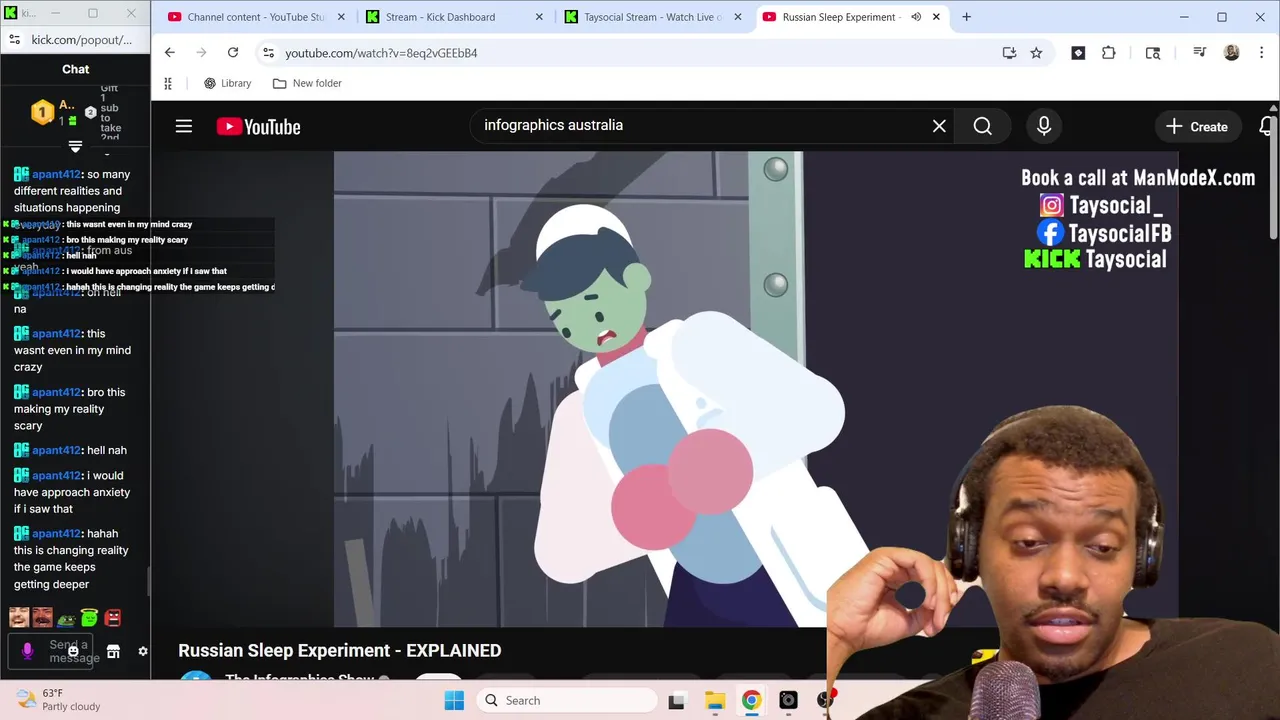The height and width of the screenshot is (720, 1280).
Task: Open the Chrome profile avatar
Action: 1232,53
